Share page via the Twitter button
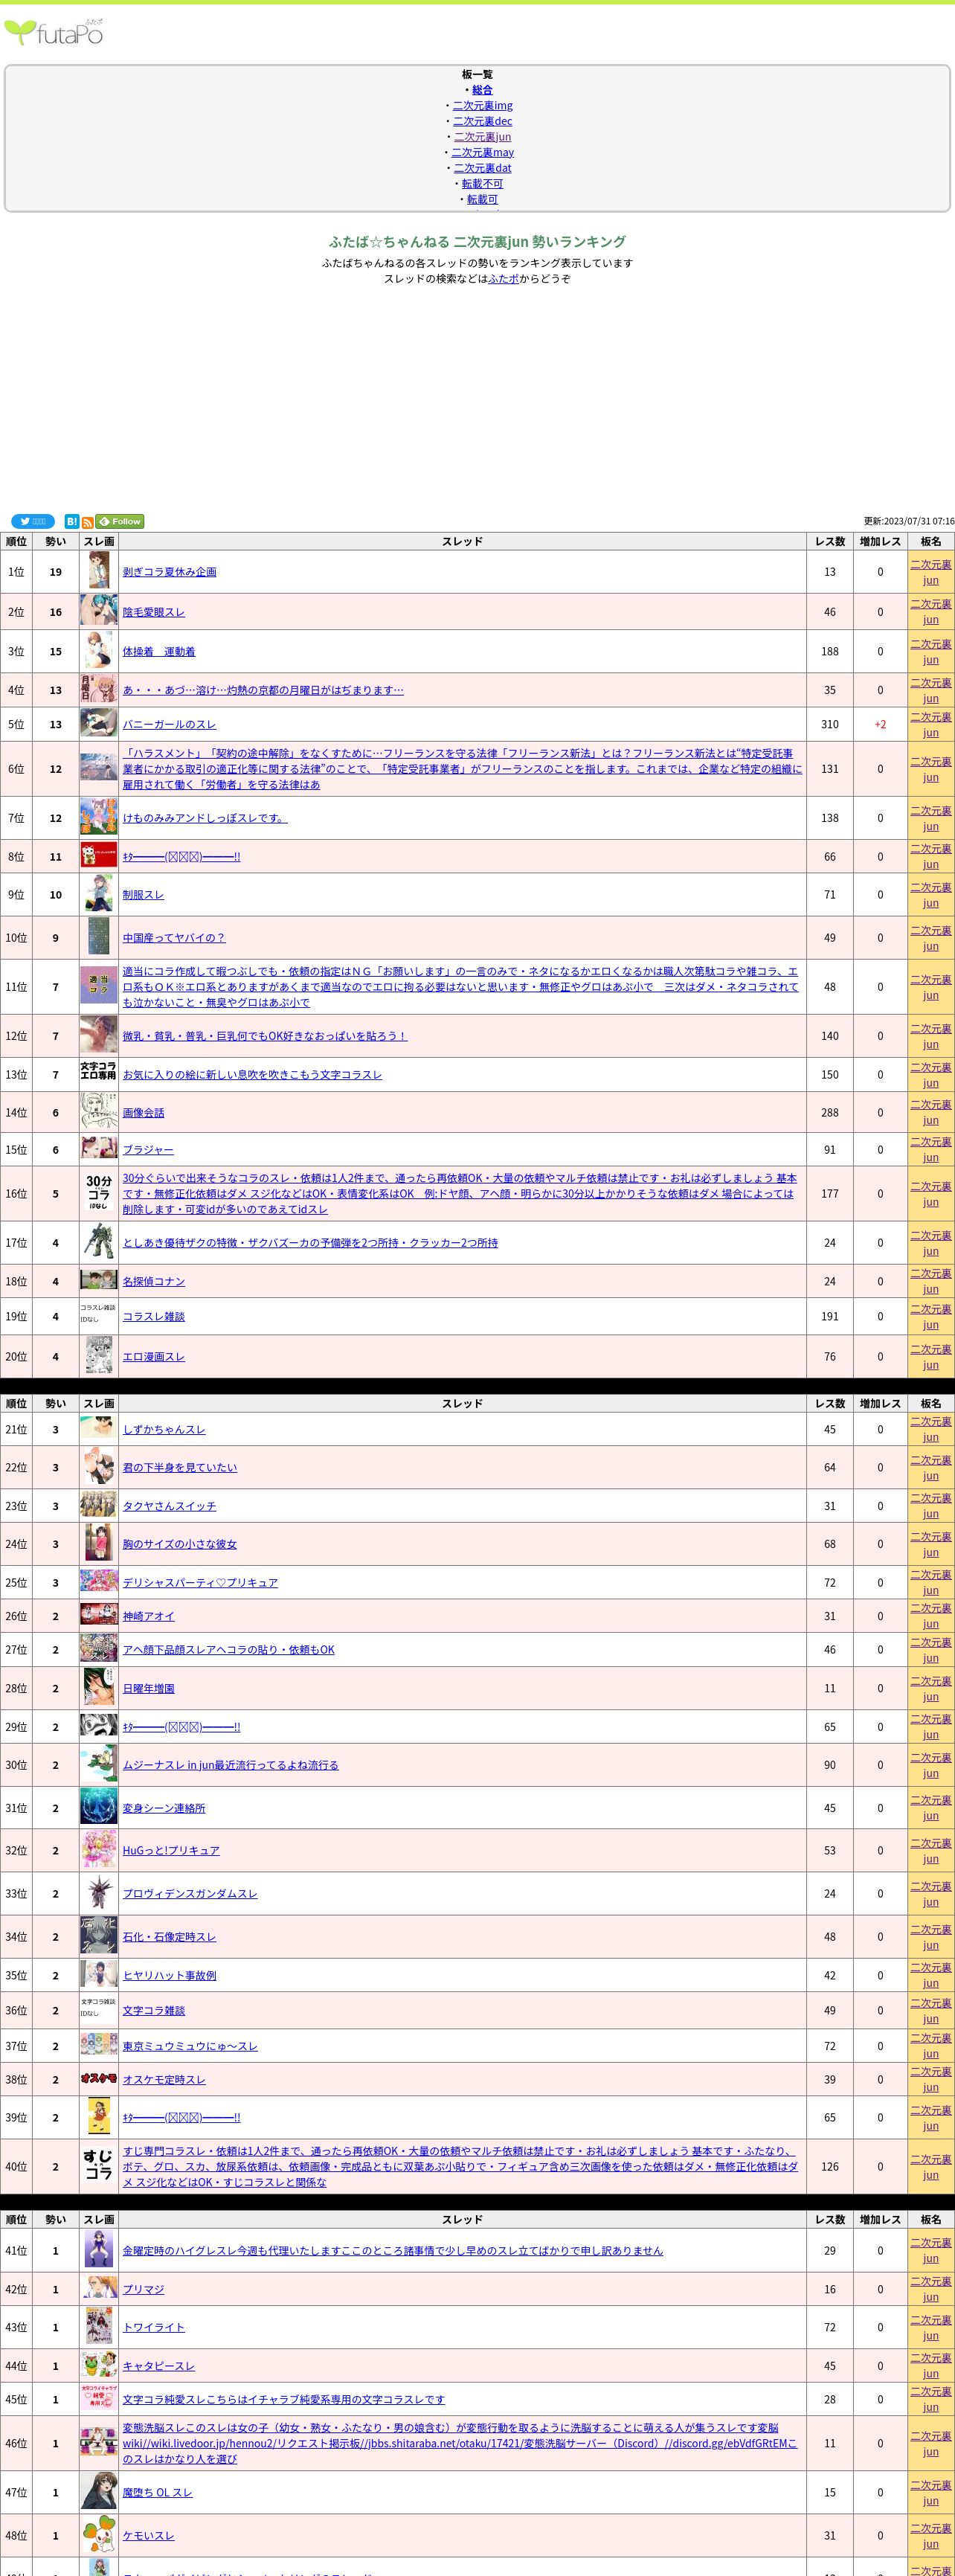955x2576 pixels. [33, 521]
